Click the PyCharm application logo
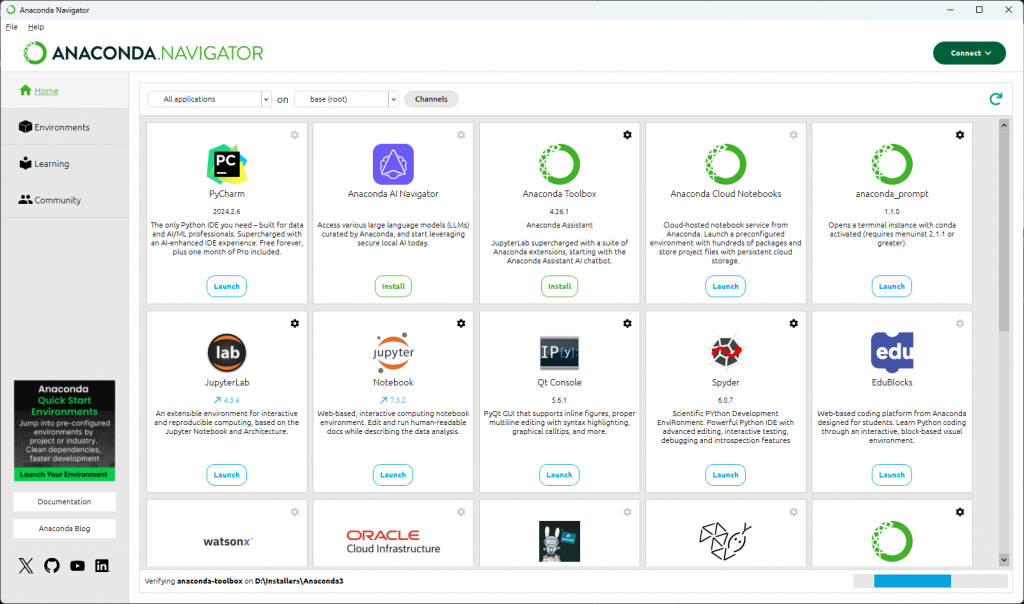 pyautogui.click(x=227, y=164)
